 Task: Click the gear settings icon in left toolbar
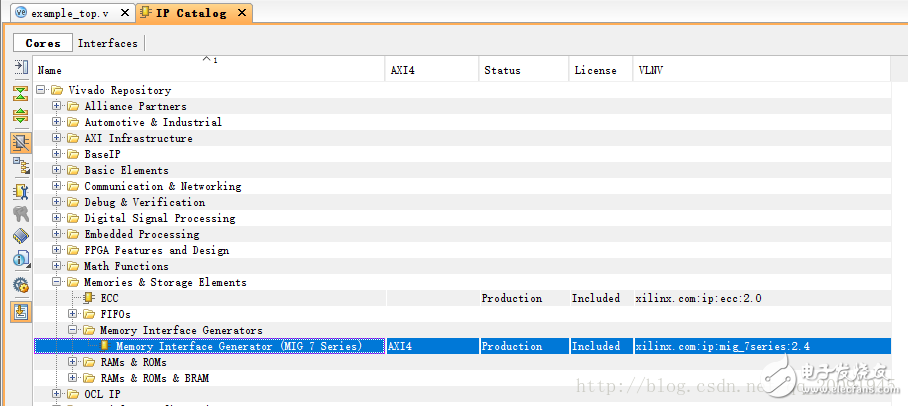click(x=20, y=285)
